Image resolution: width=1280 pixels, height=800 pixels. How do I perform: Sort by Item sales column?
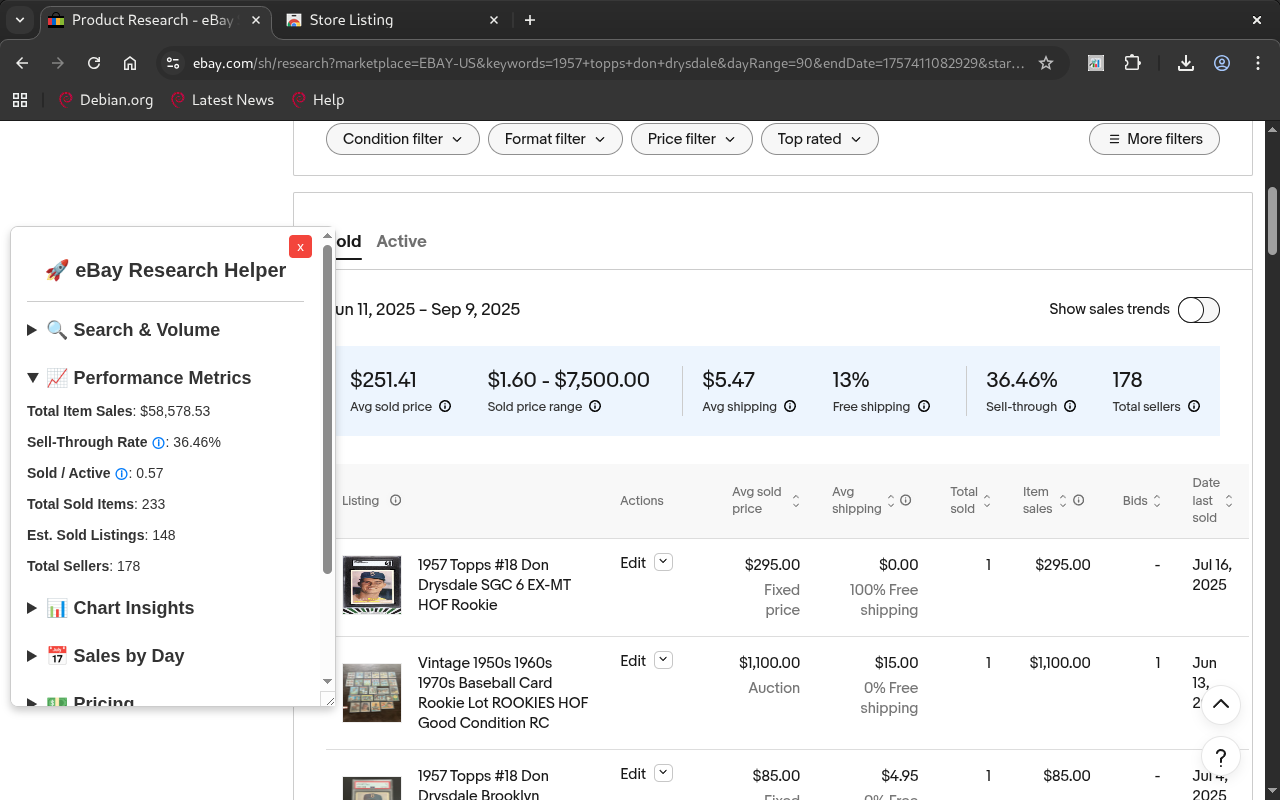tap(1063, 501)
